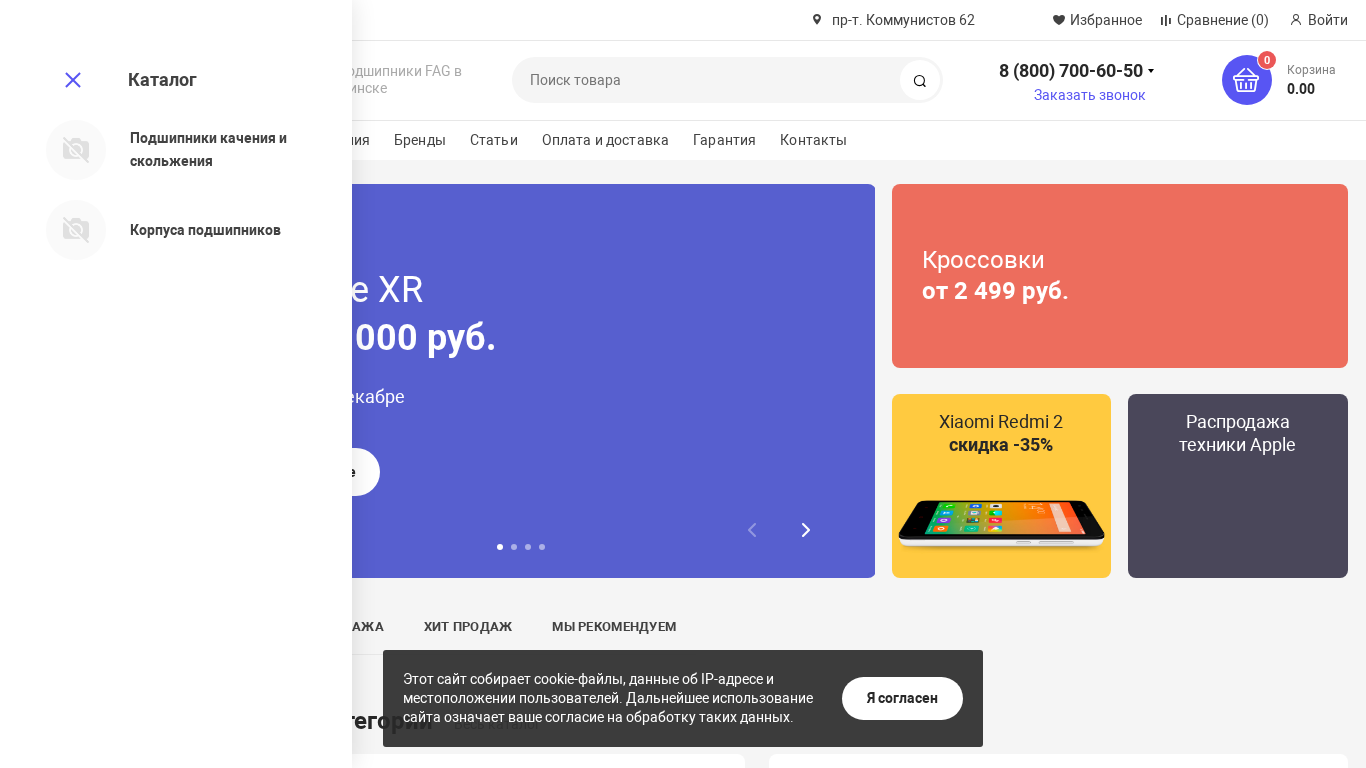1366x768 pixels.
Task: Open Корпуса подшипников category
Action: 205,230
